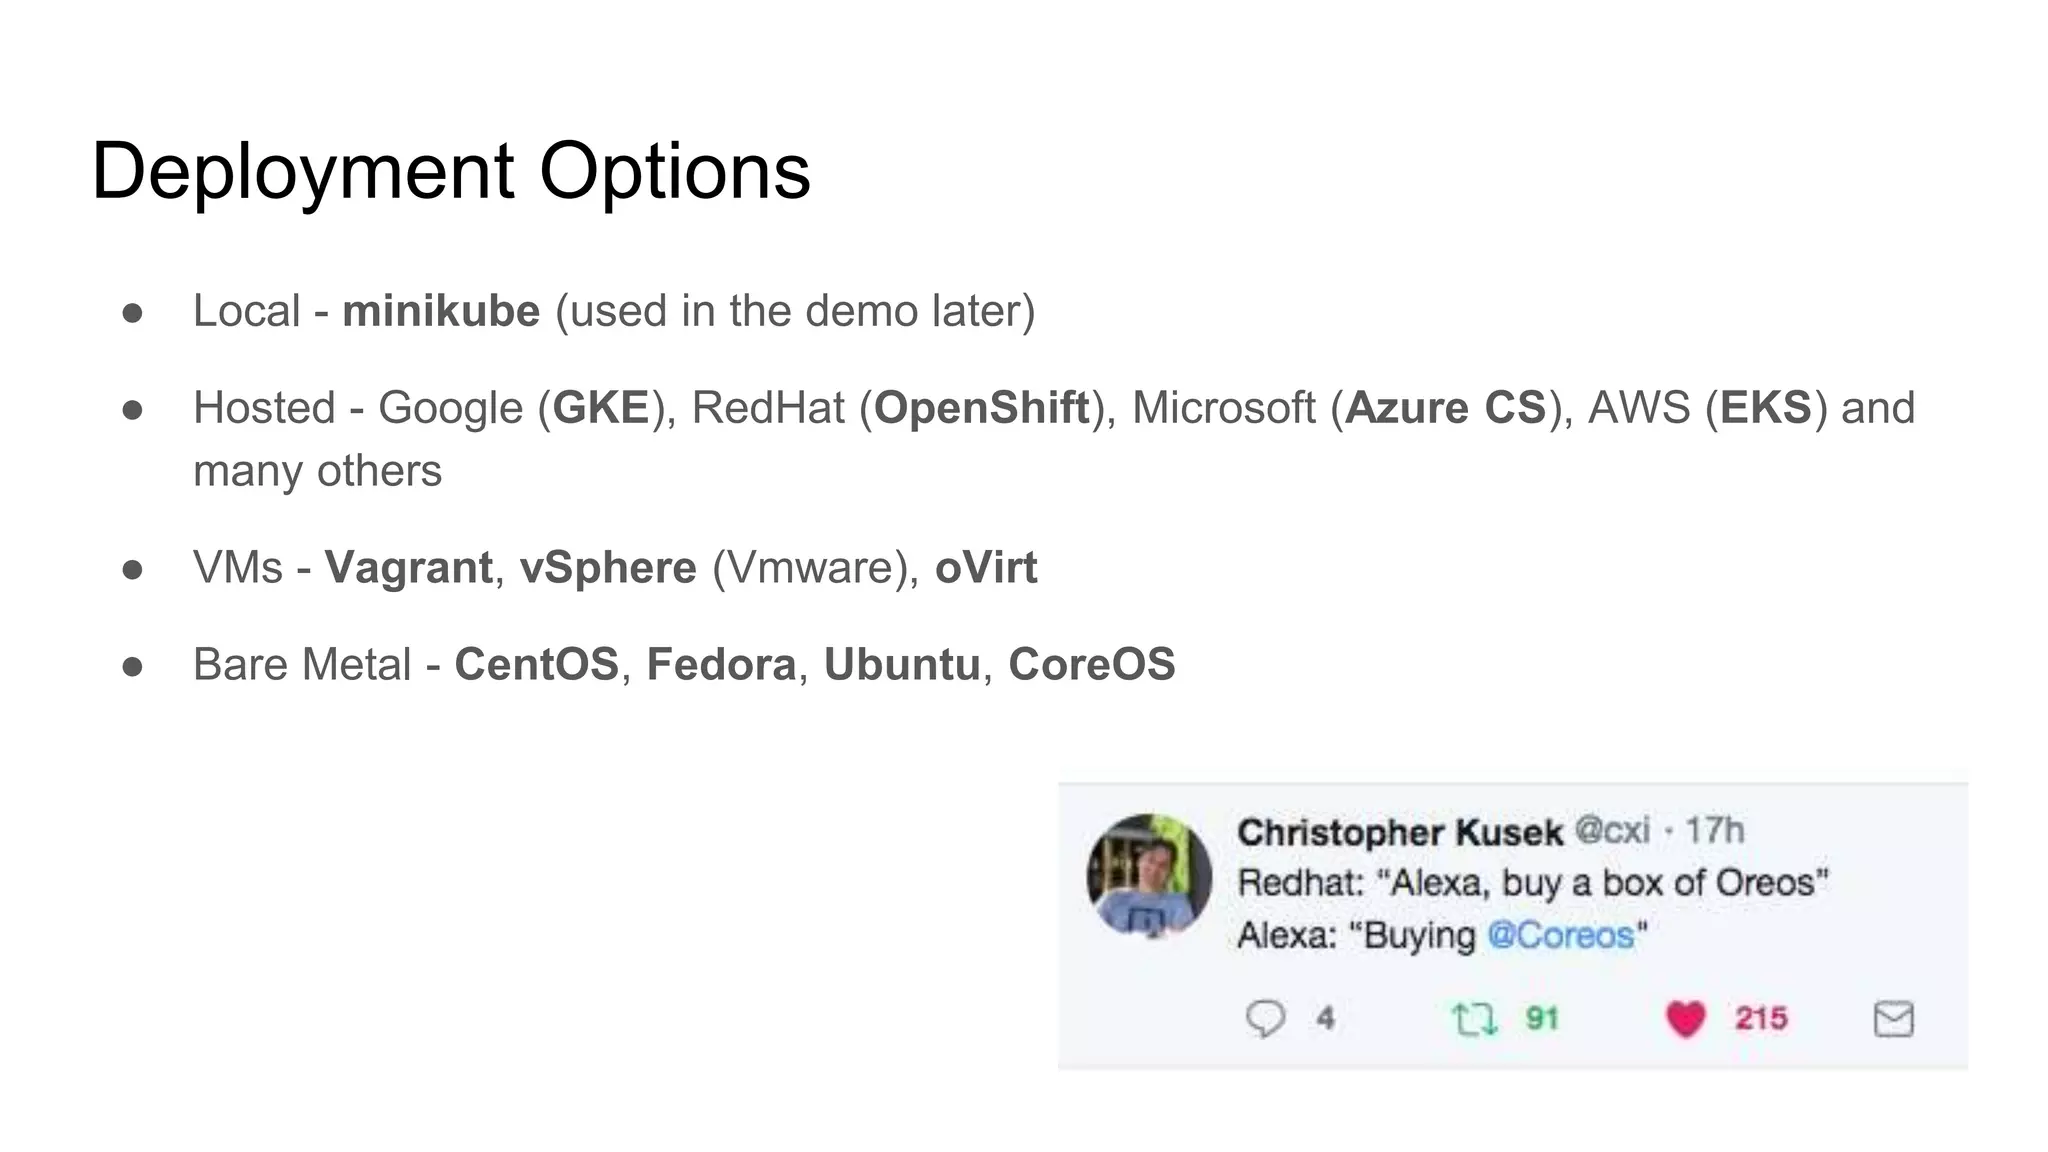Click the reply speech bubble icon
The width and height of the screenshot is (2048, 1152).
coord(1265,1019)
